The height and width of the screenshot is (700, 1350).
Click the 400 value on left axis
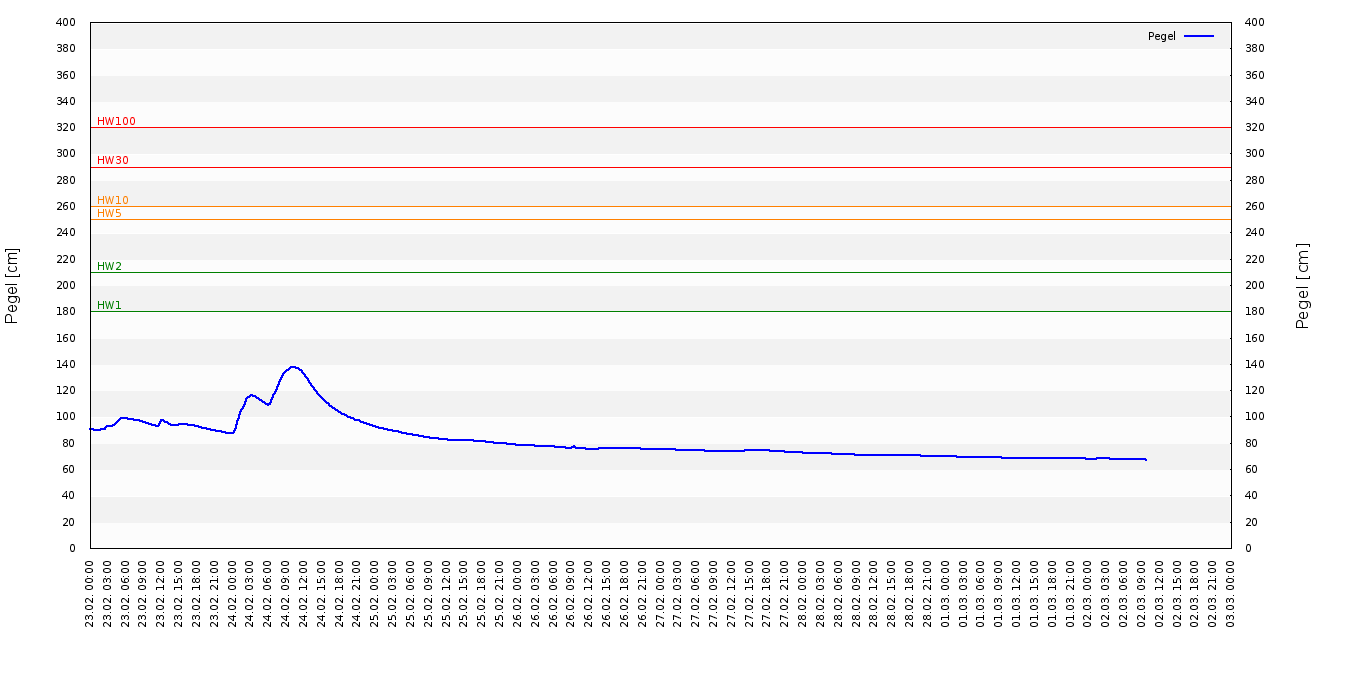66,22
